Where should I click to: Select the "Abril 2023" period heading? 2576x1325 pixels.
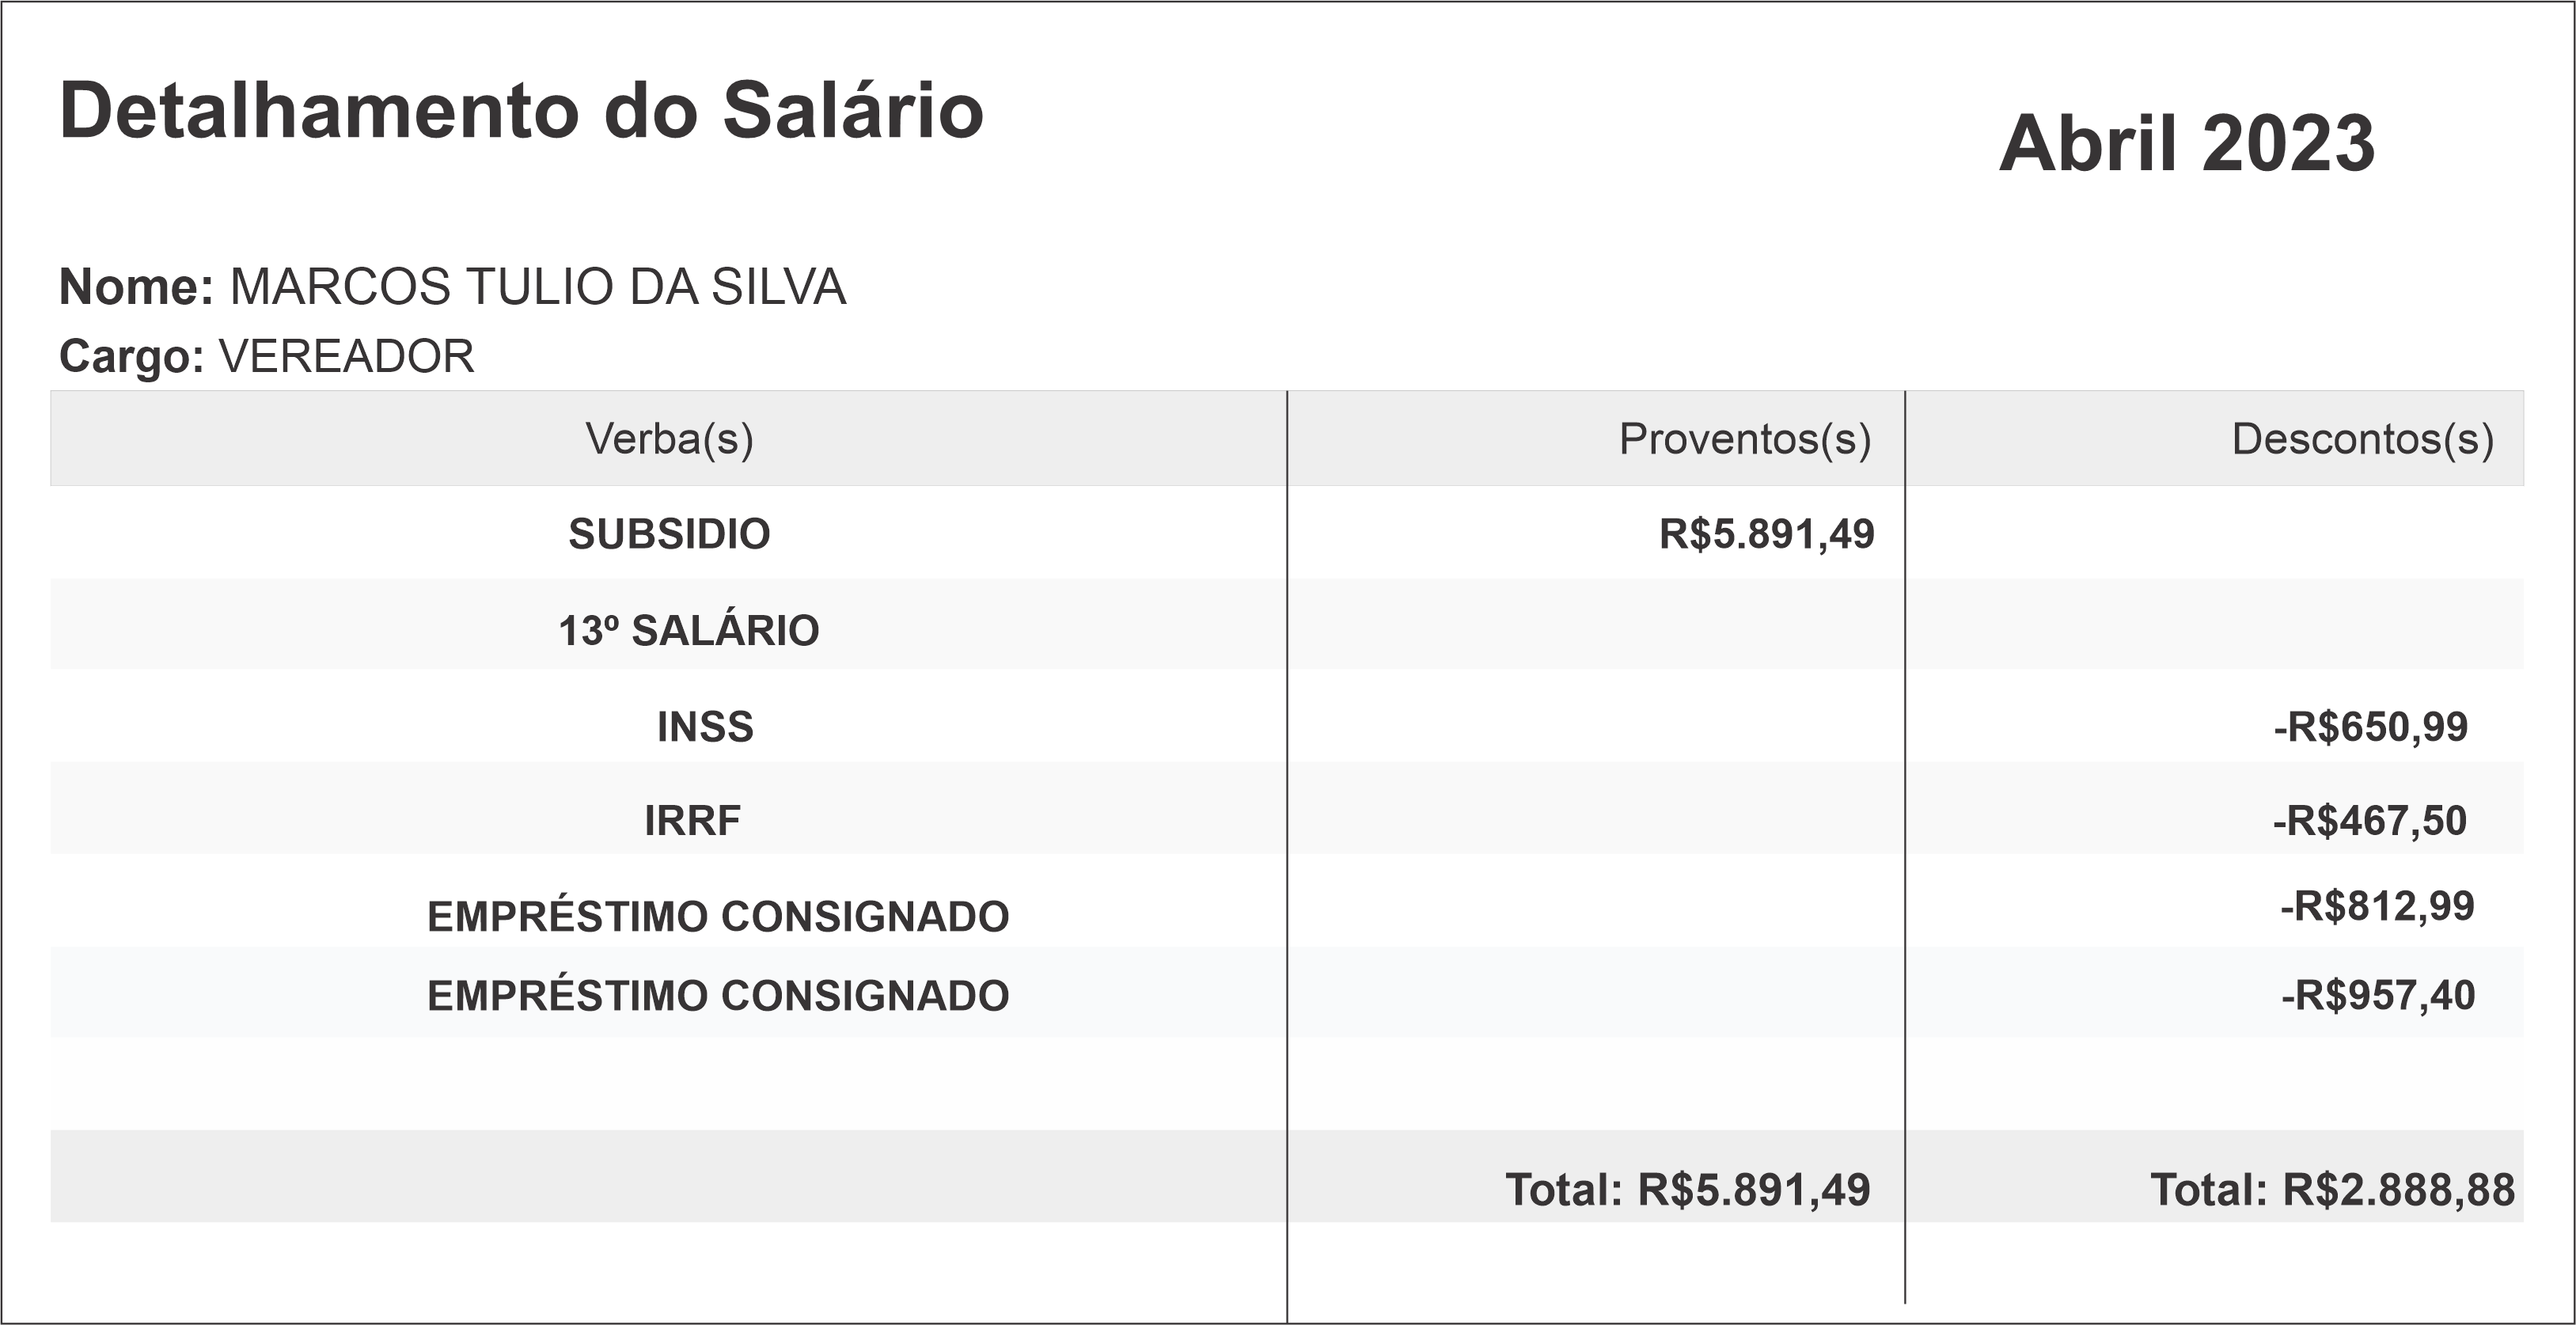[2186, 144]
